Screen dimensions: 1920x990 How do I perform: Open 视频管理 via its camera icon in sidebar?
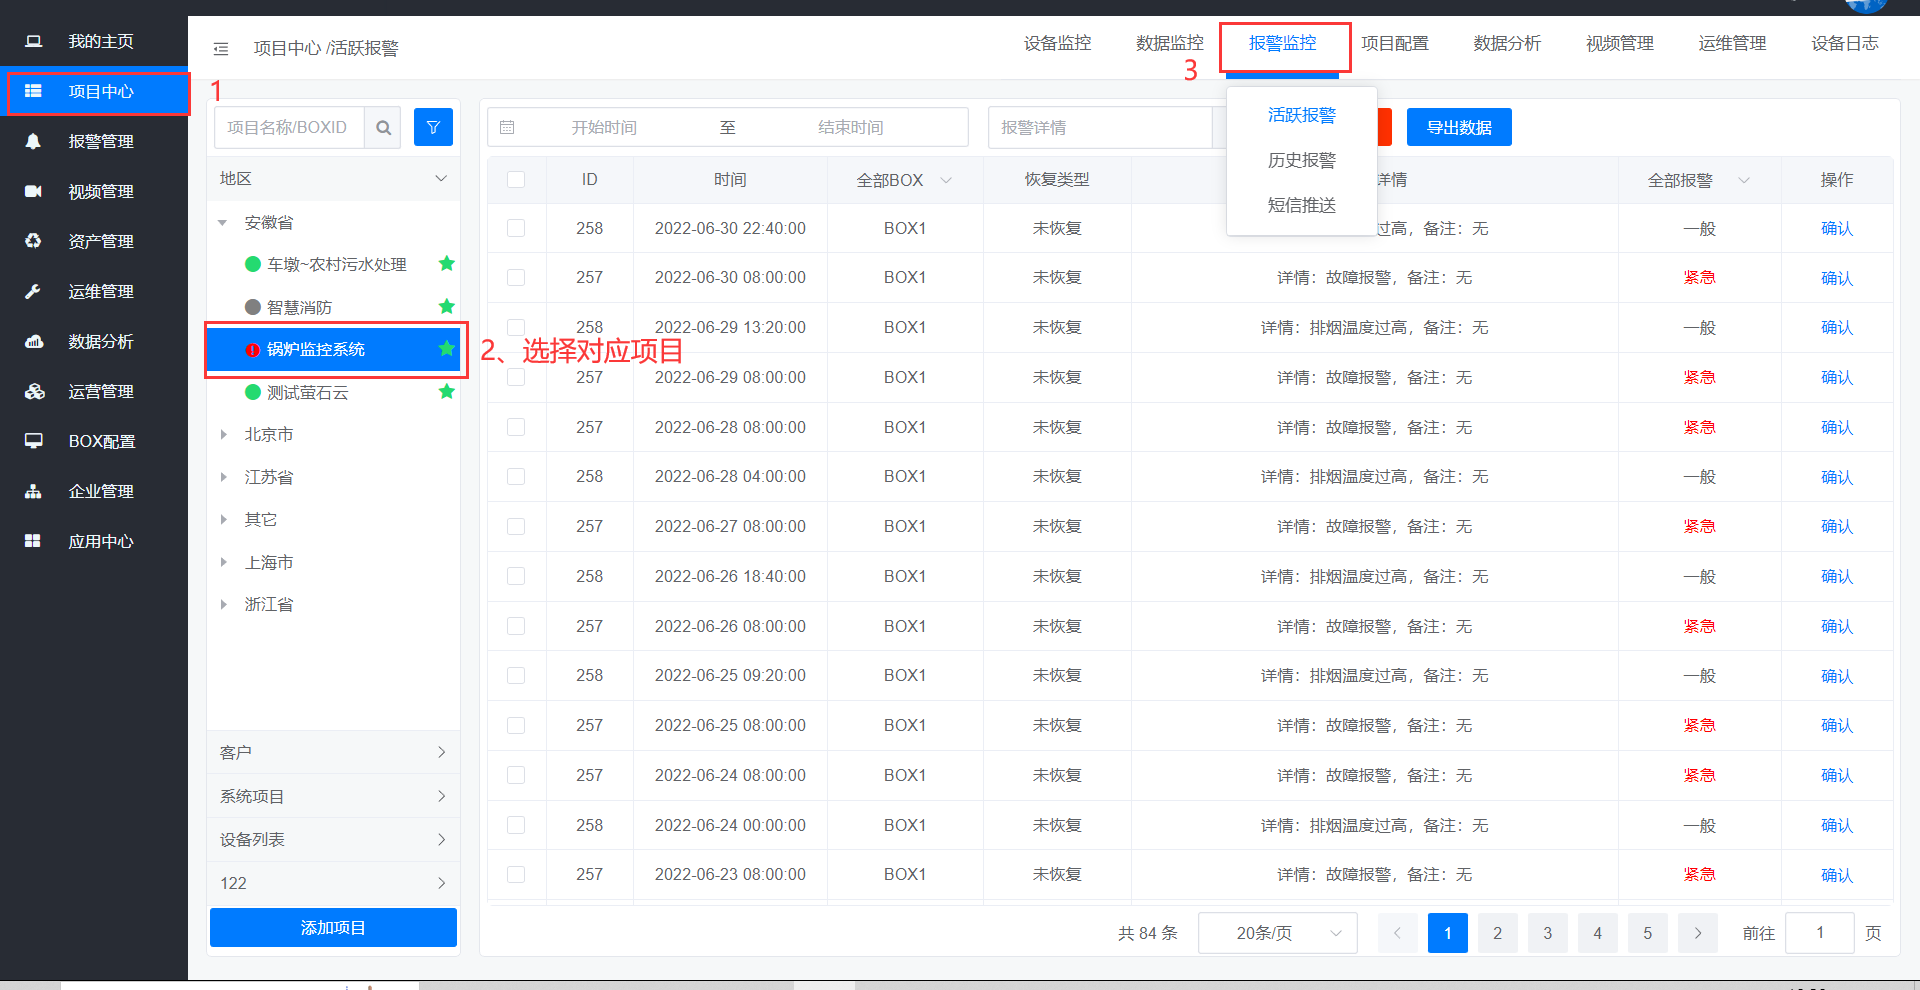[x=33, y=191]
